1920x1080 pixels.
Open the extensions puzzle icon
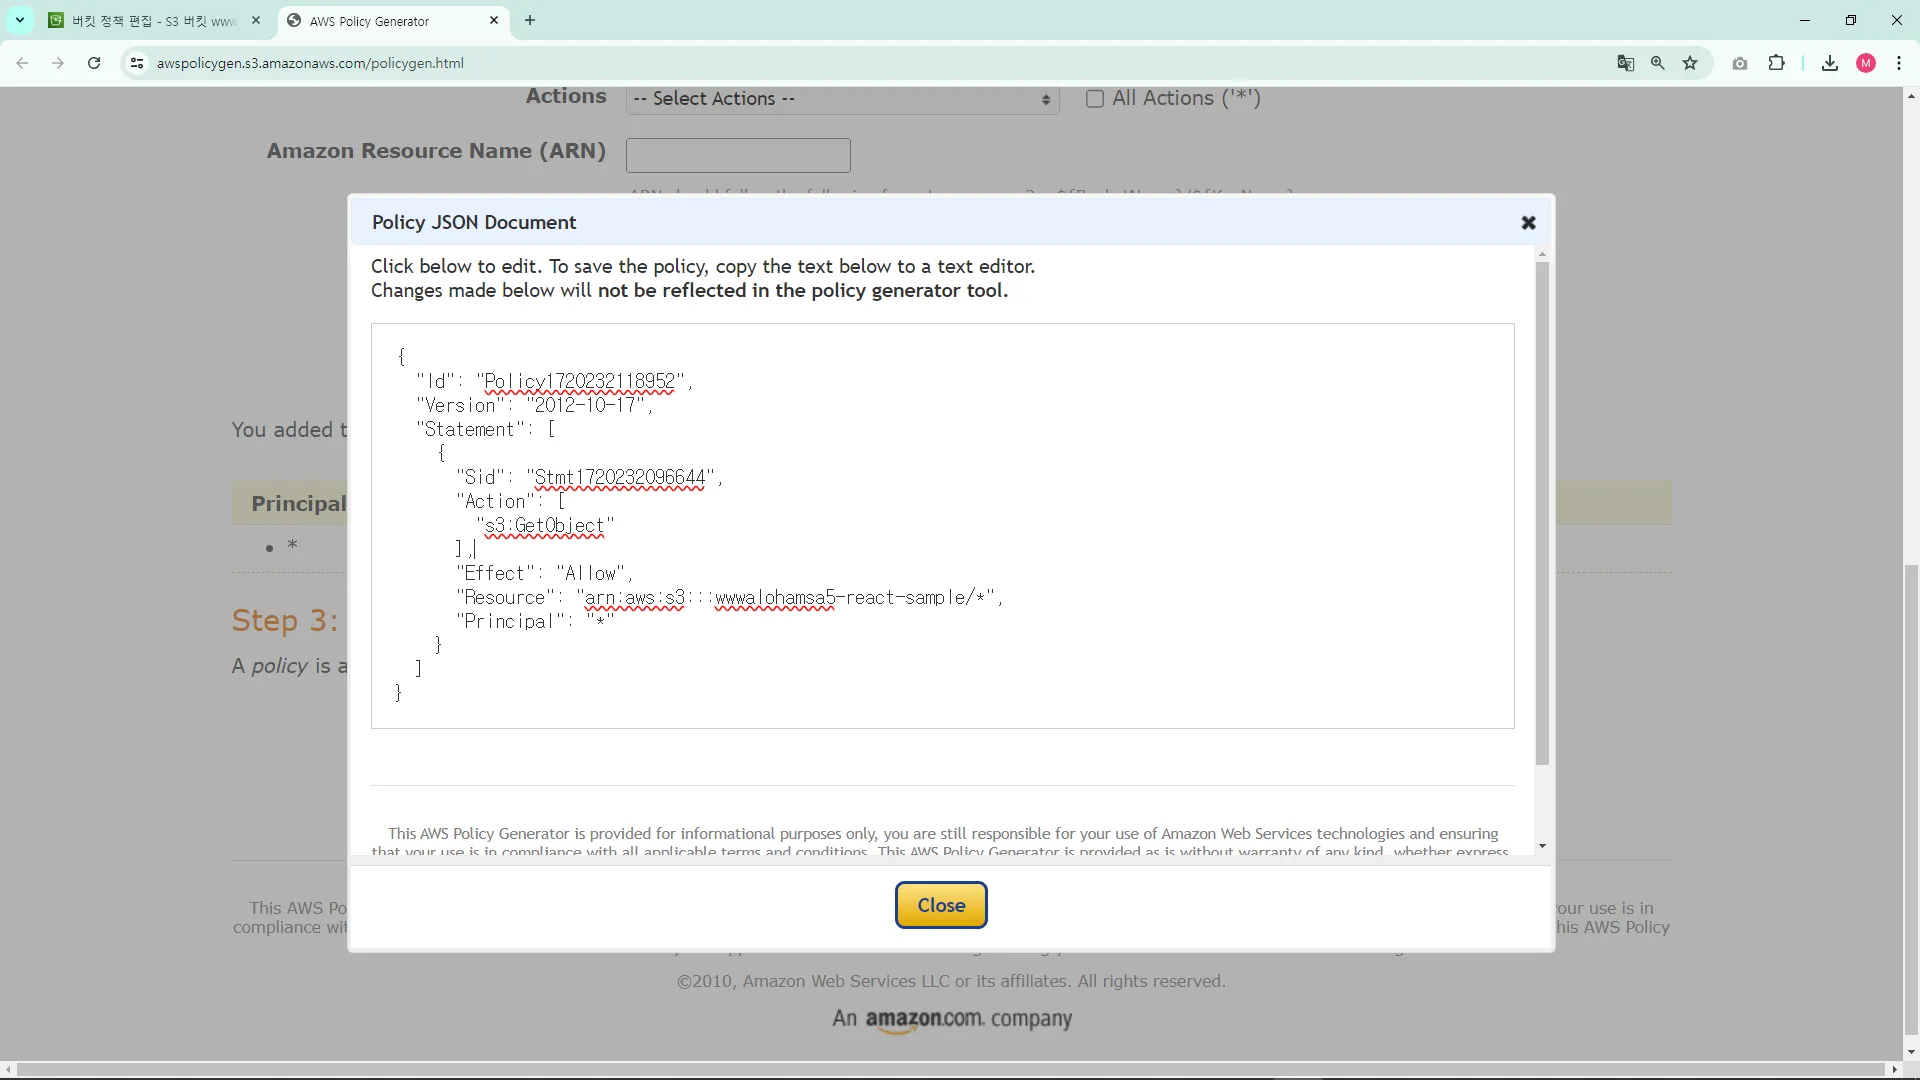tap(1776, 63)
